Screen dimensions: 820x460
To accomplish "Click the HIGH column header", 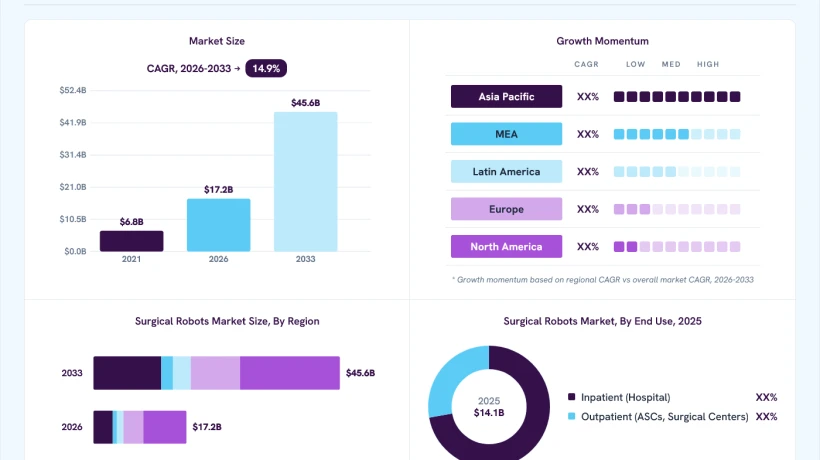I will coord(708,64).
